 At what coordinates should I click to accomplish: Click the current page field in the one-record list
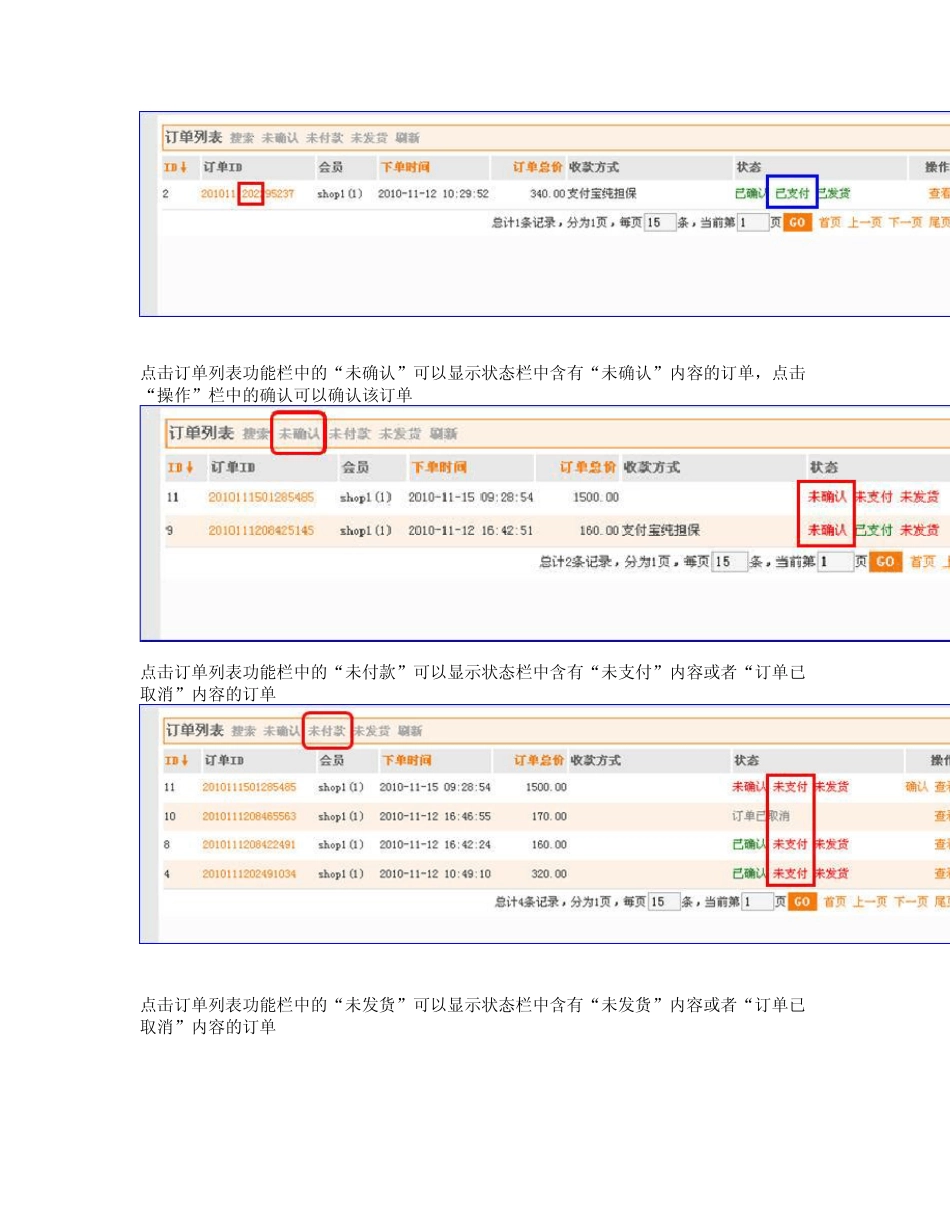click(751, 222)
